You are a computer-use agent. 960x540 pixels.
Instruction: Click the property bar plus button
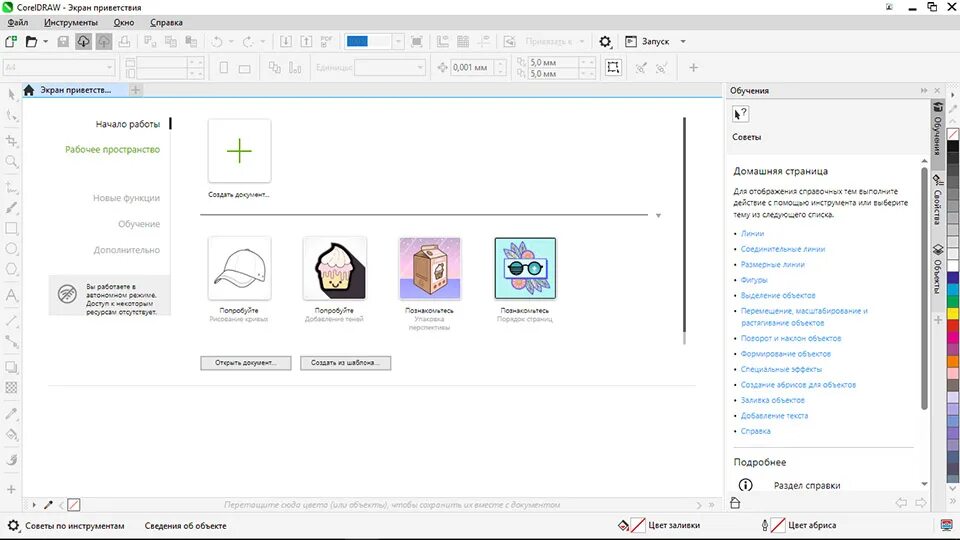coord(694,67)
